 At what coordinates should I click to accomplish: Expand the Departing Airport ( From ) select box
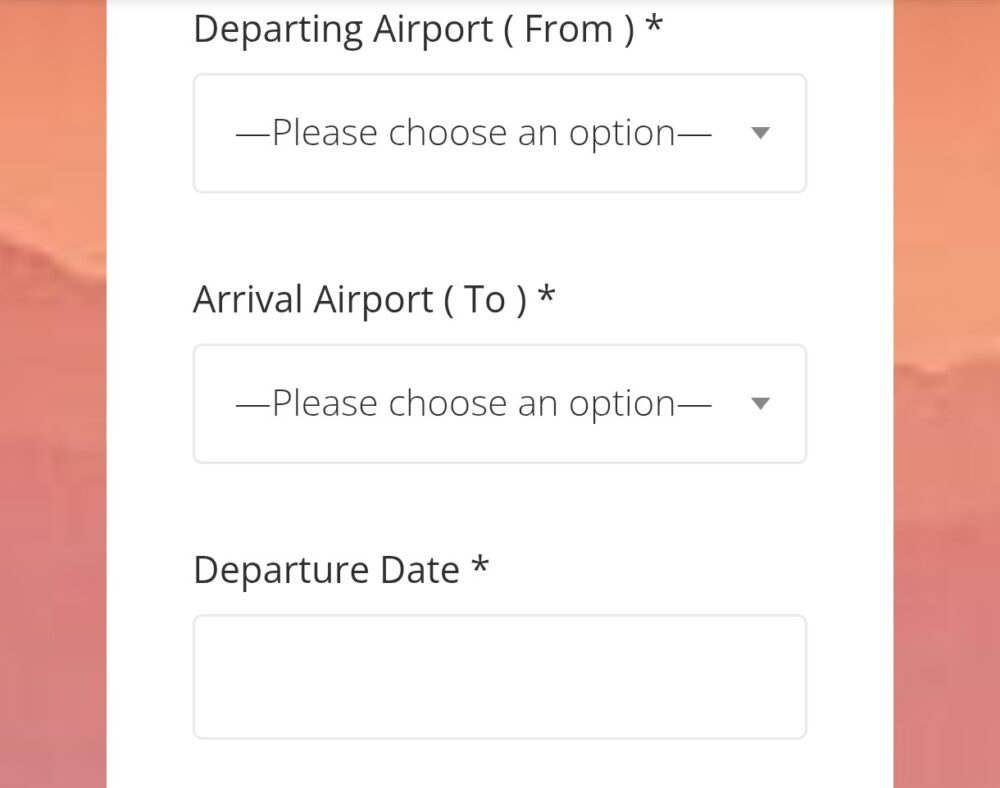[500, 133]
